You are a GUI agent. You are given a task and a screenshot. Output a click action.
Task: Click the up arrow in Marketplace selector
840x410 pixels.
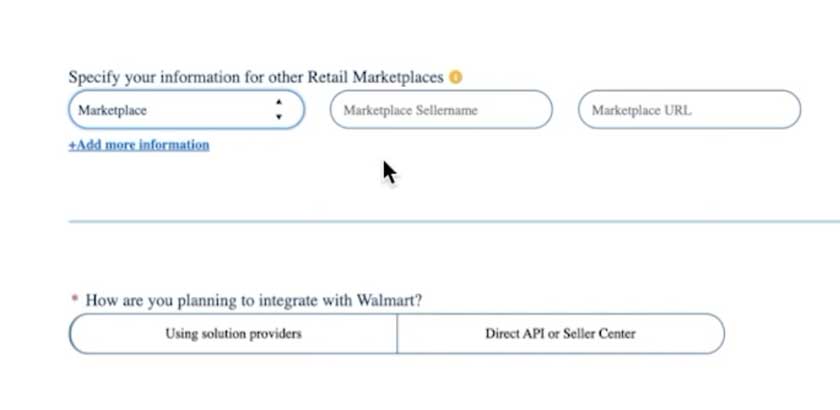pyautogui.click(x=279, y=102)
